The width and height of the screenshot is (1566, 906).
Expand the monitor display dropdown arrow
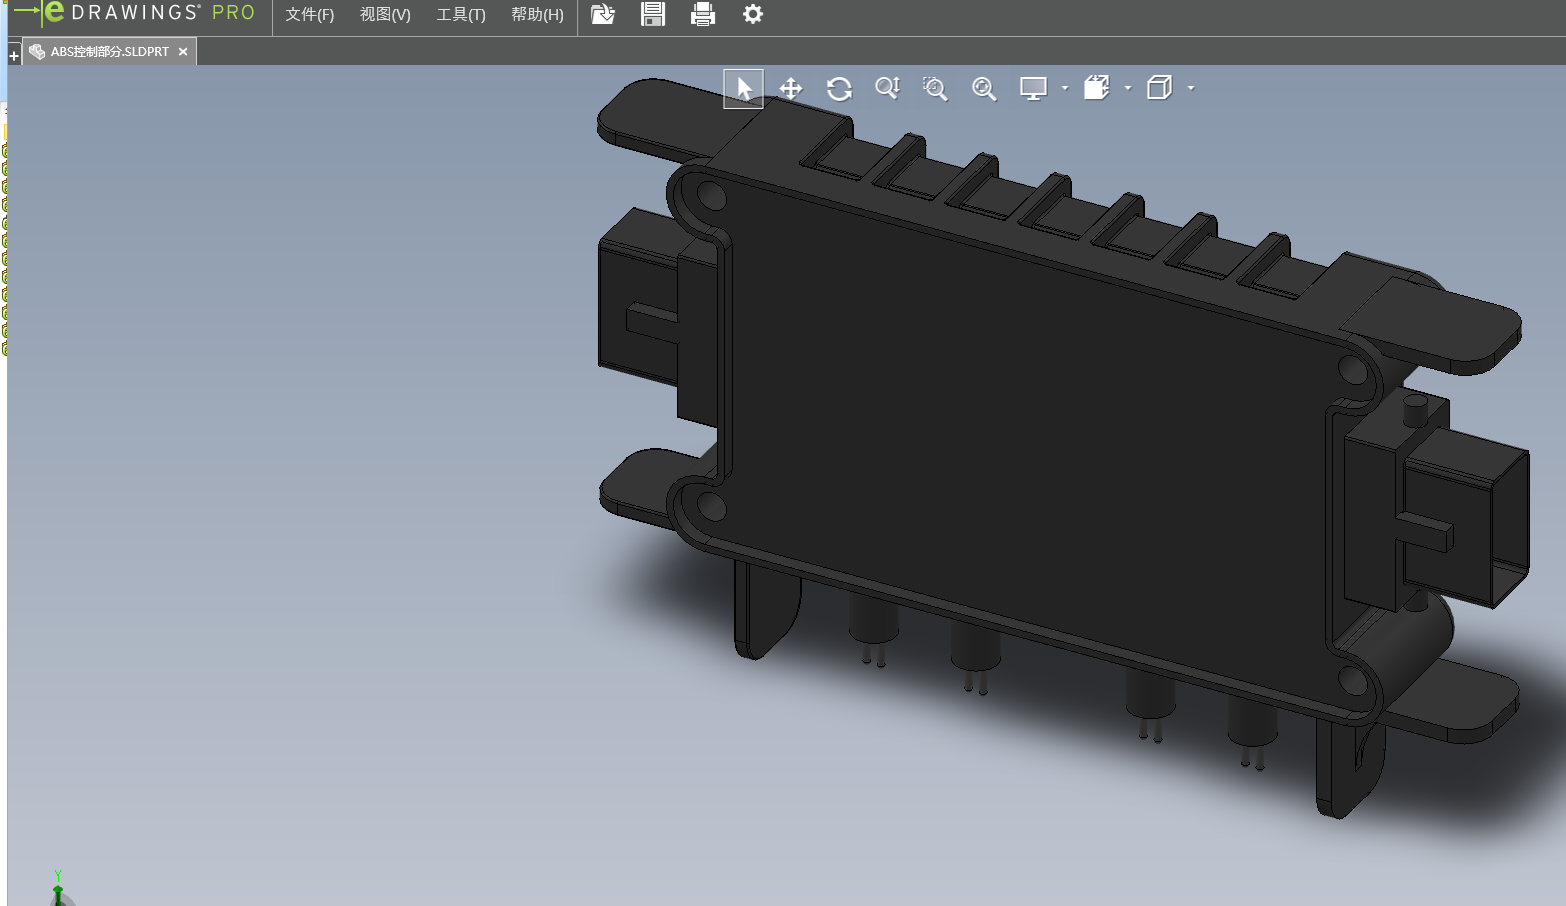(1065, 88)
